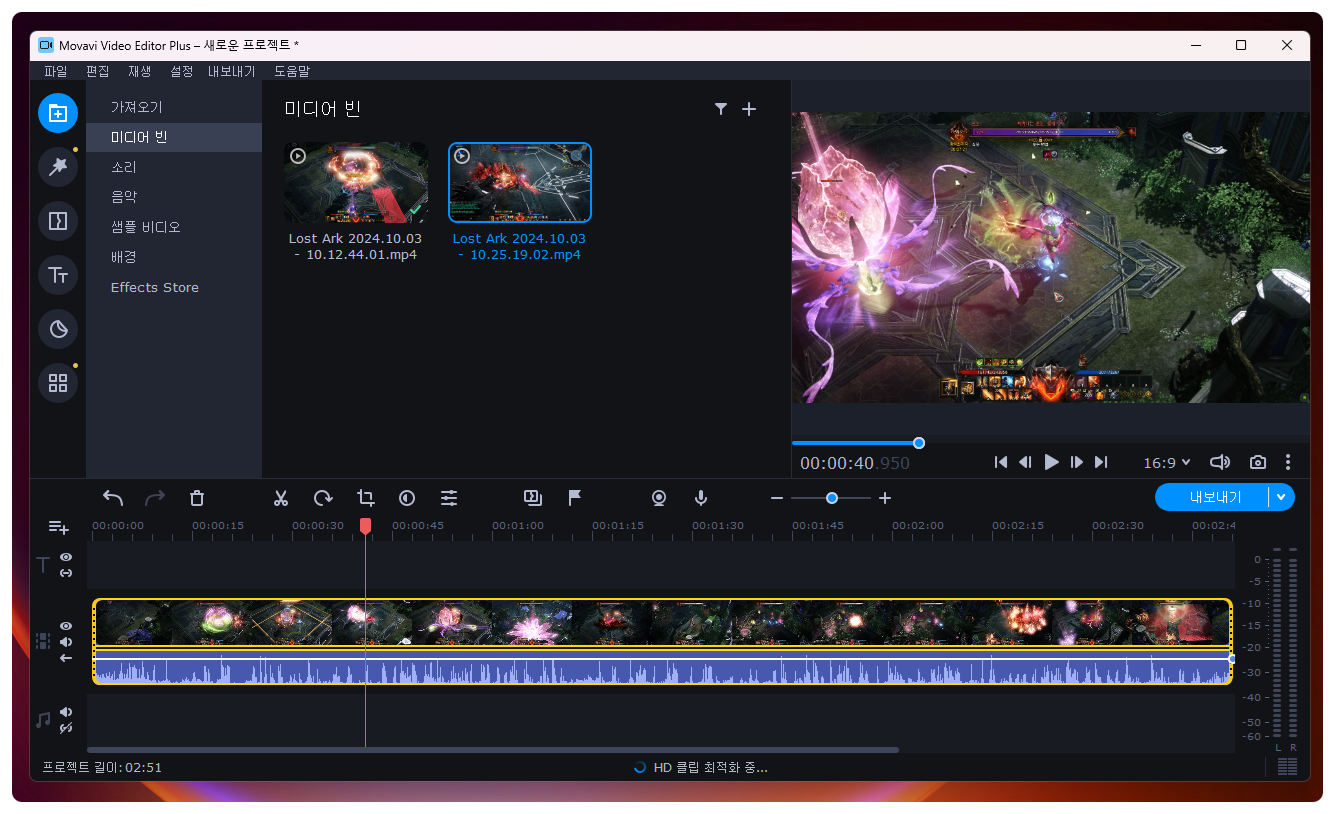Select Lost Ark 10.25.19.02.mp4 thumbnail
This screenshot has width=1335, height=814.
520,183
